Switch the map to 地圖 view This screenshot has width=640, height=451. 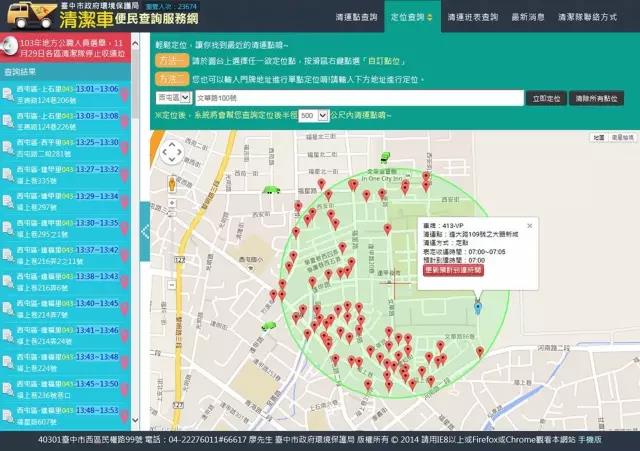[599, 138]
